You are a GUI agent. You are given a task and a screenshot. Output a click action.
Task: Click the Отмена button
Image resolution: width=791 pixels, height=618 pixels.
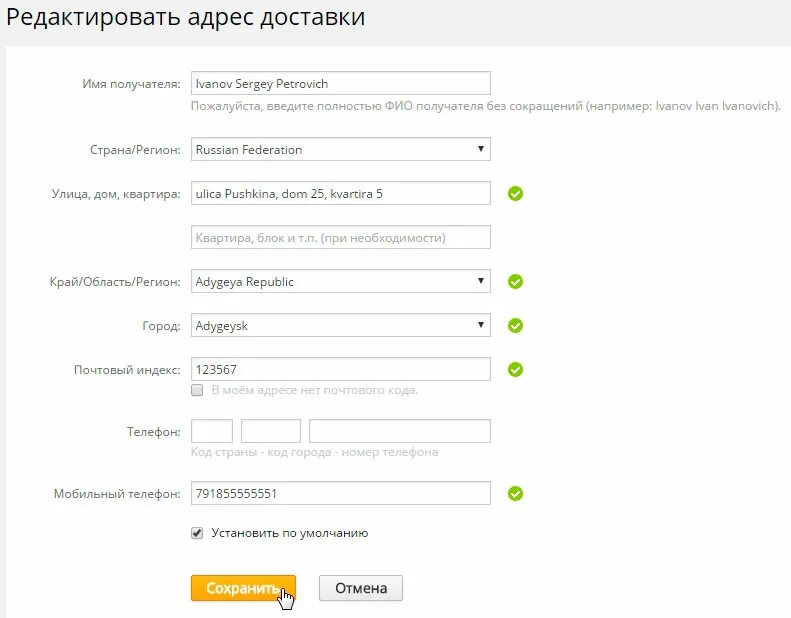[x=360, y=588]
